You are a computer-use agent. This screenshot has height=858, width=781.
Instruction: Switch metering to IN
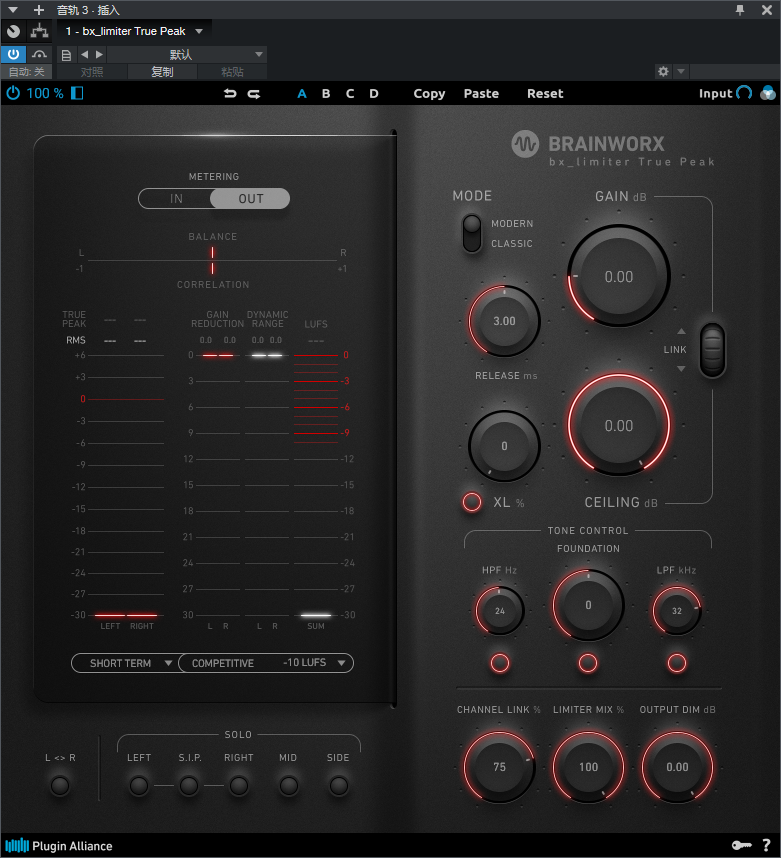(x=176, y=199)
